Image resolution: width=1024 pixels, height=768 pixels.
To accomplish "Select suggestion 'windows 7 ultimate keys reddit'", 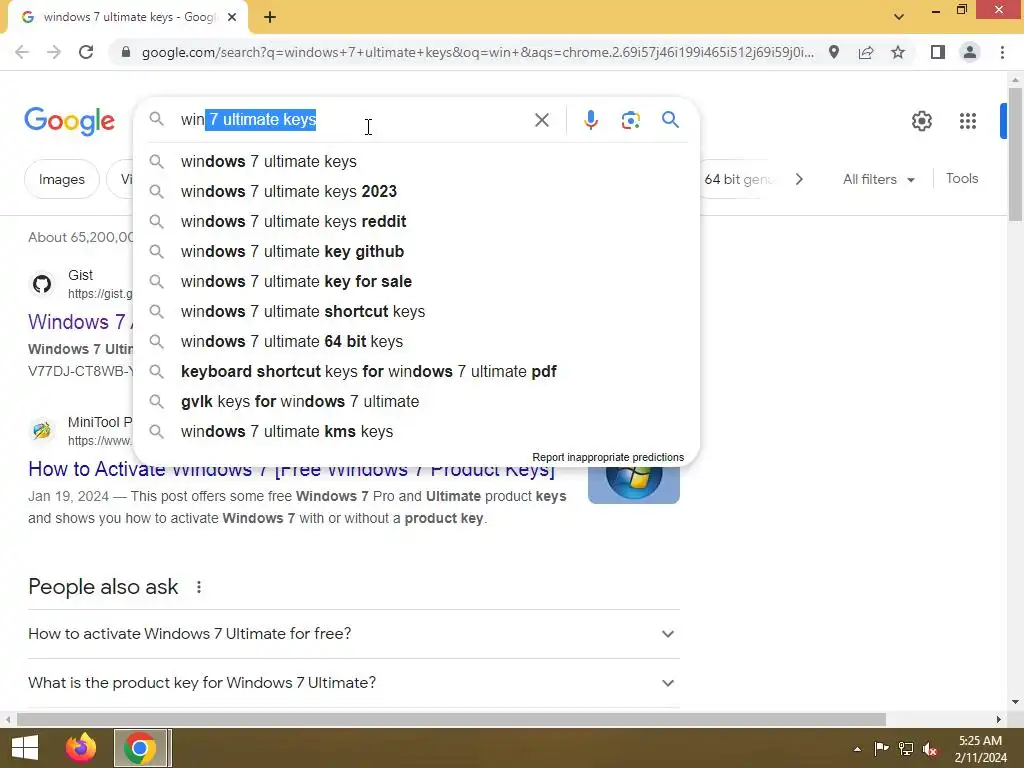I will click(416, 221).
